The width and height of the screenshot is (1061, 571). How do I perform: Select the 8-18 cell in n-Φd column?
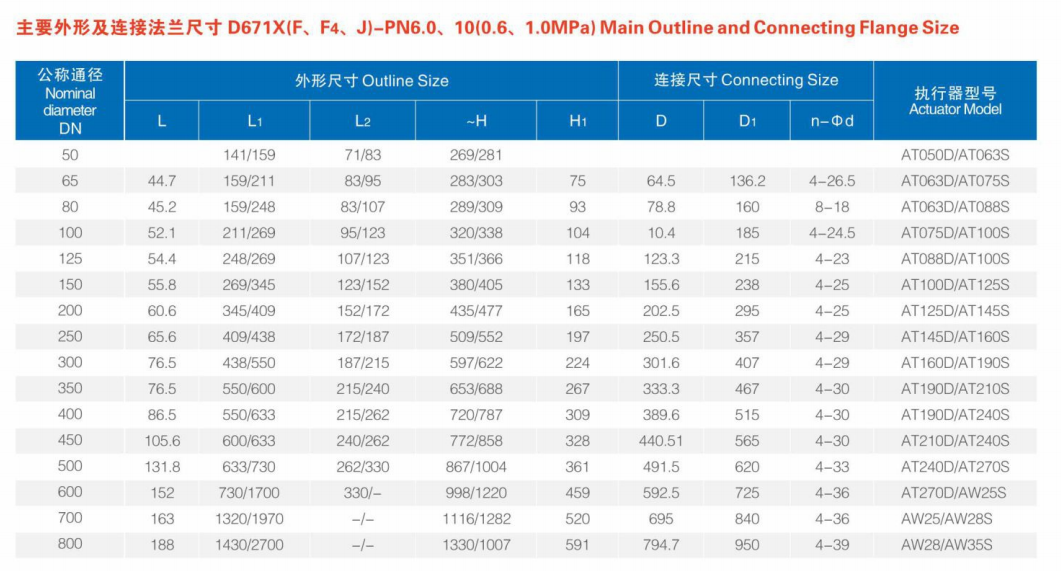click(831, 207)
